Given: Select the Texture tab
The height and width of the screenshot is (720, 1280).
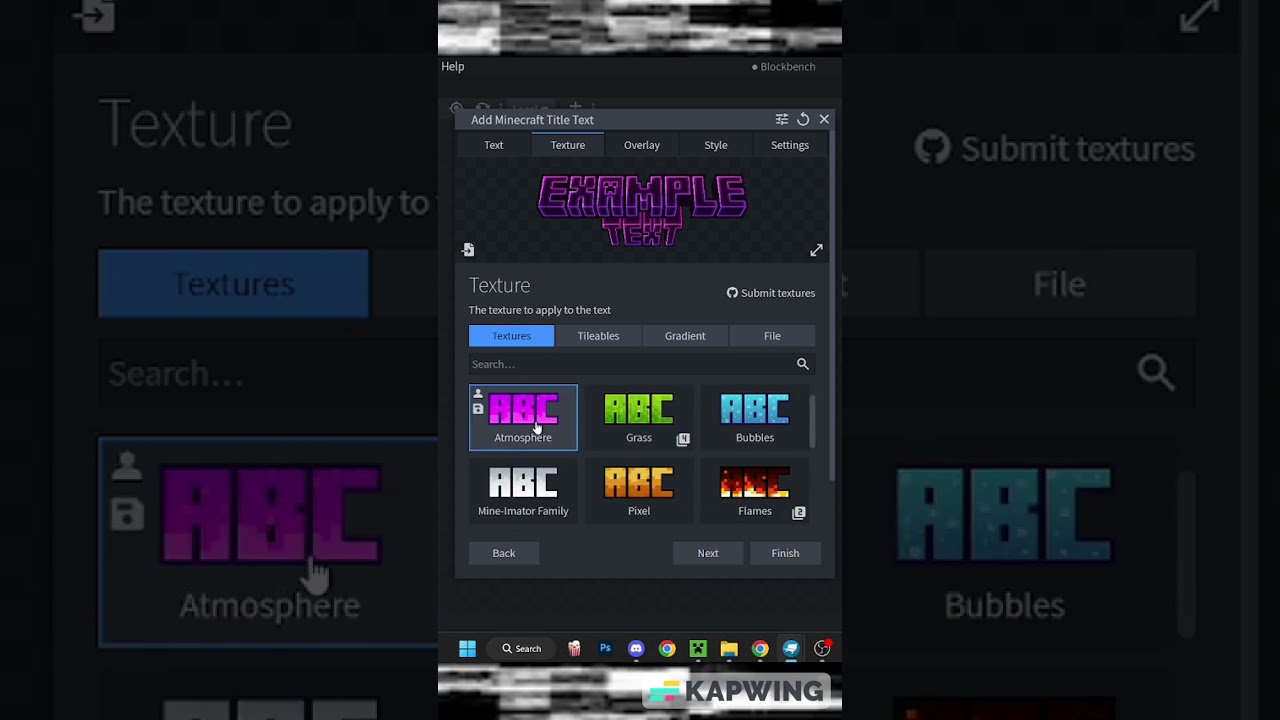Looking at the screenshot, I should (x=568, y=145).
